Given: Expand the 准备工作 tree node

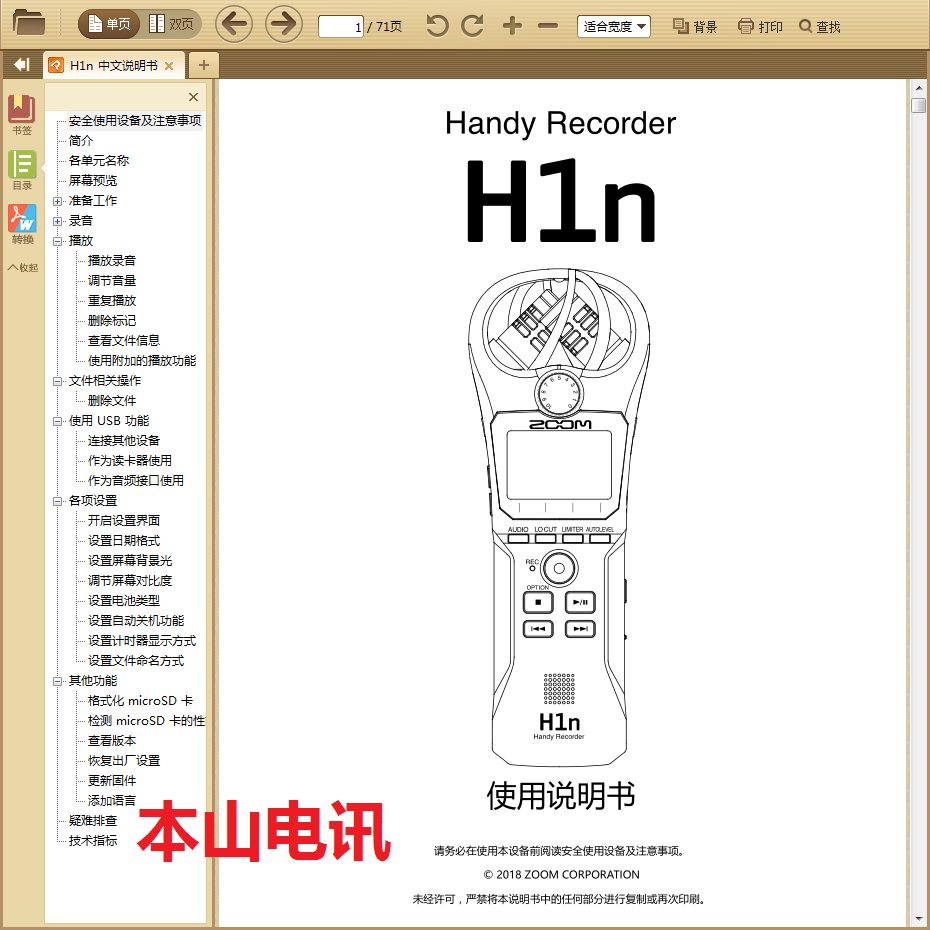Looking at the screenshot, I should [x=58, y=201].
